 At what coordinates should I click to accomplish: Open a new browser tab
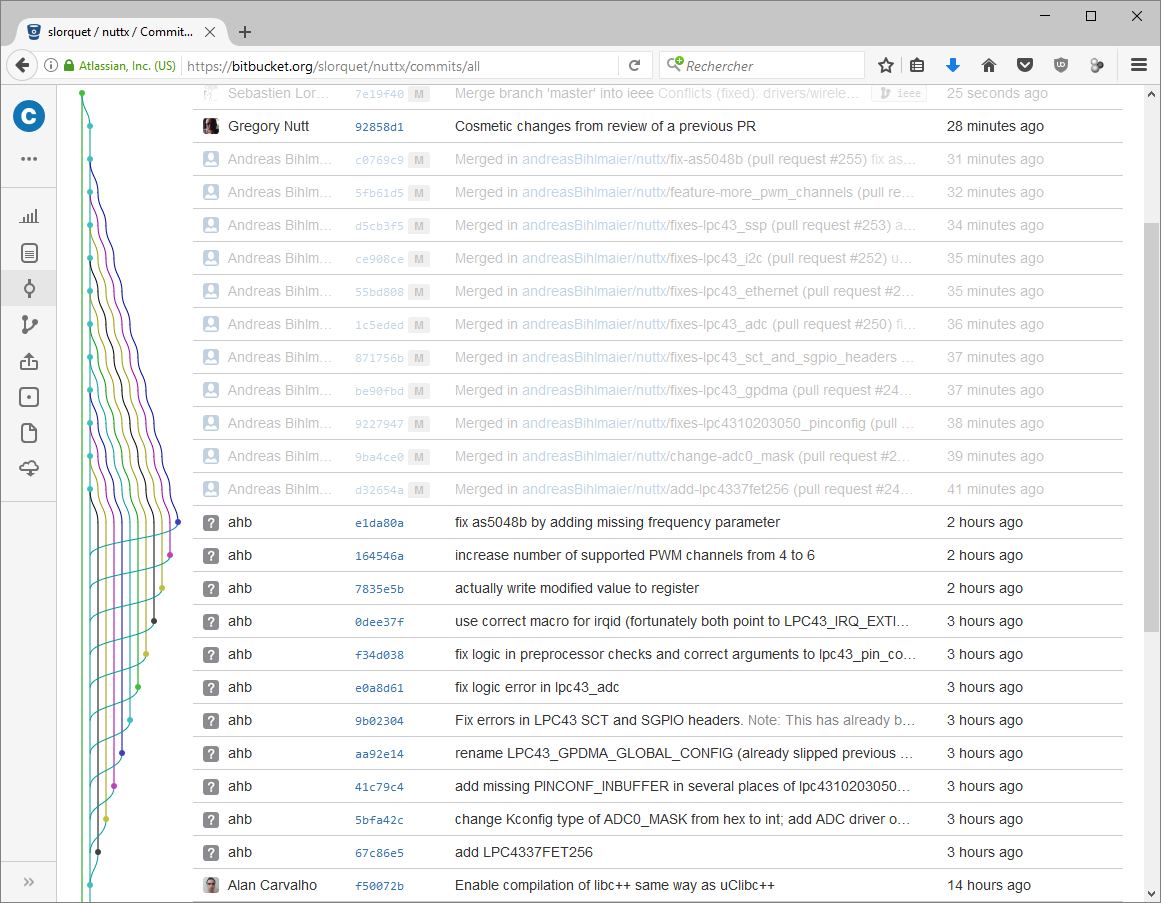pos(245,32)
